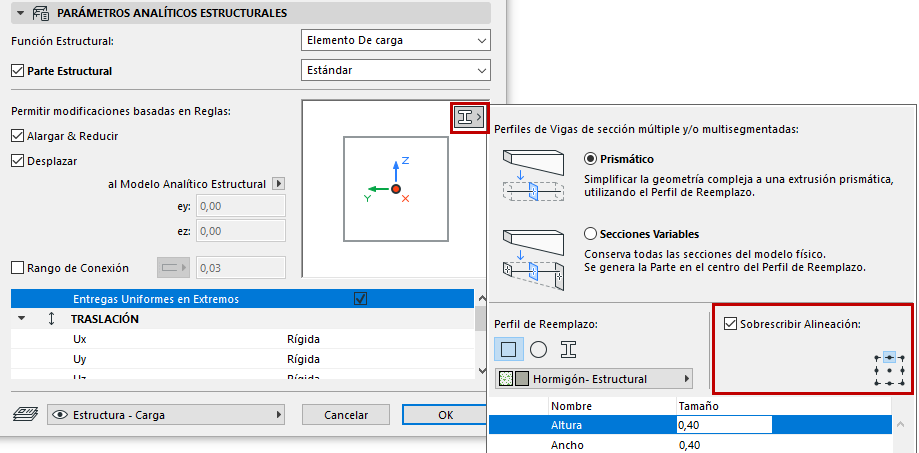Select the circular replacement profile shape
919x453 pixels.
point(538,349)
